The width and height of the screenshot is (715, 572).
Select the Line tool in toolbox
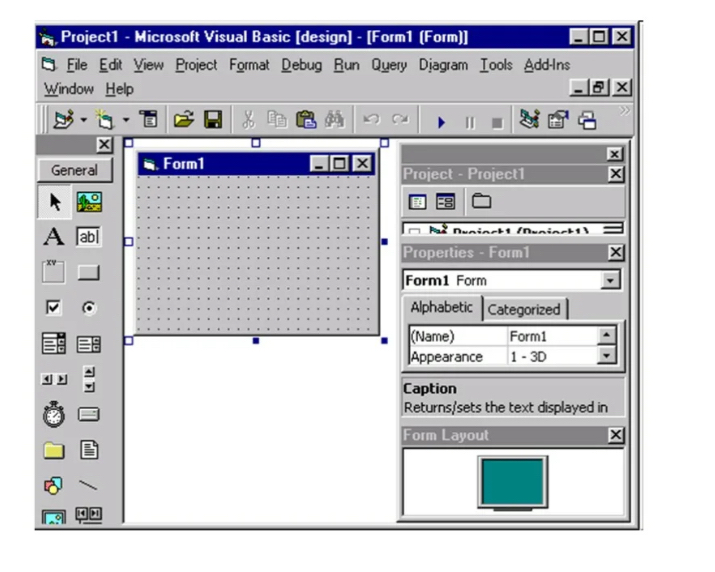point(88,486)
